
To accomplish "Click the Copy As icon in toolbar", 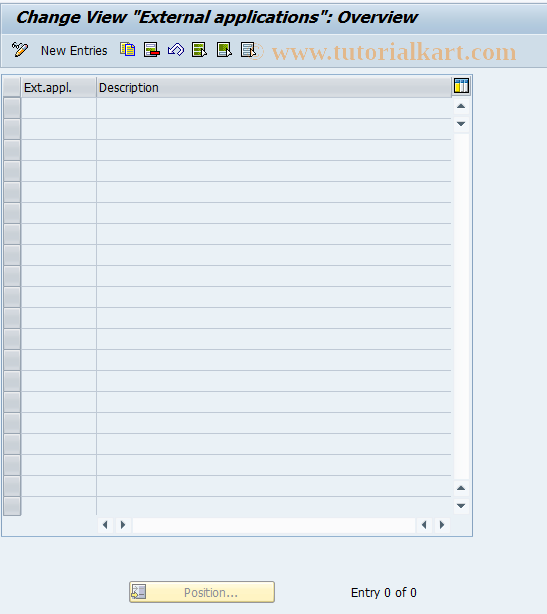I will pyautogui.click(x=128, y=50).
